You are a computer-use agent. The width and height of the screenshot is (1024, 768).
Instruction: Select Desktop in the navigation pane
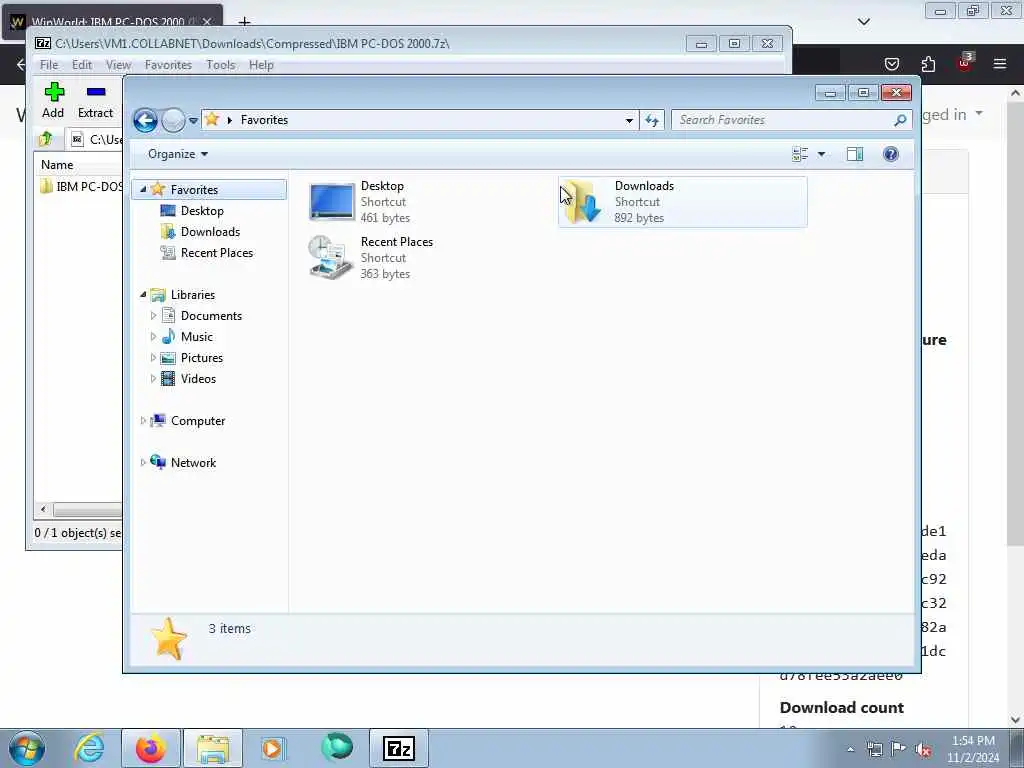(x=202, y=211)
